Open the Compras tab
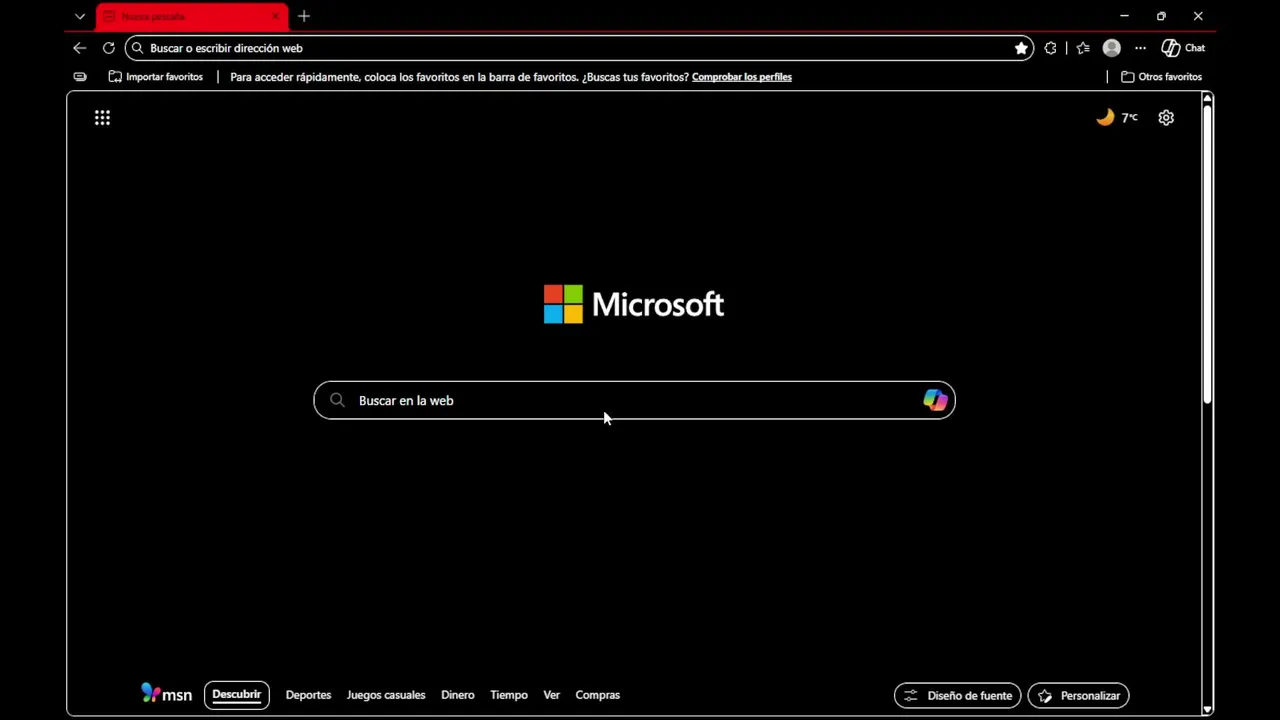This screenshot has height=720, width=1280. click(598, 695)
